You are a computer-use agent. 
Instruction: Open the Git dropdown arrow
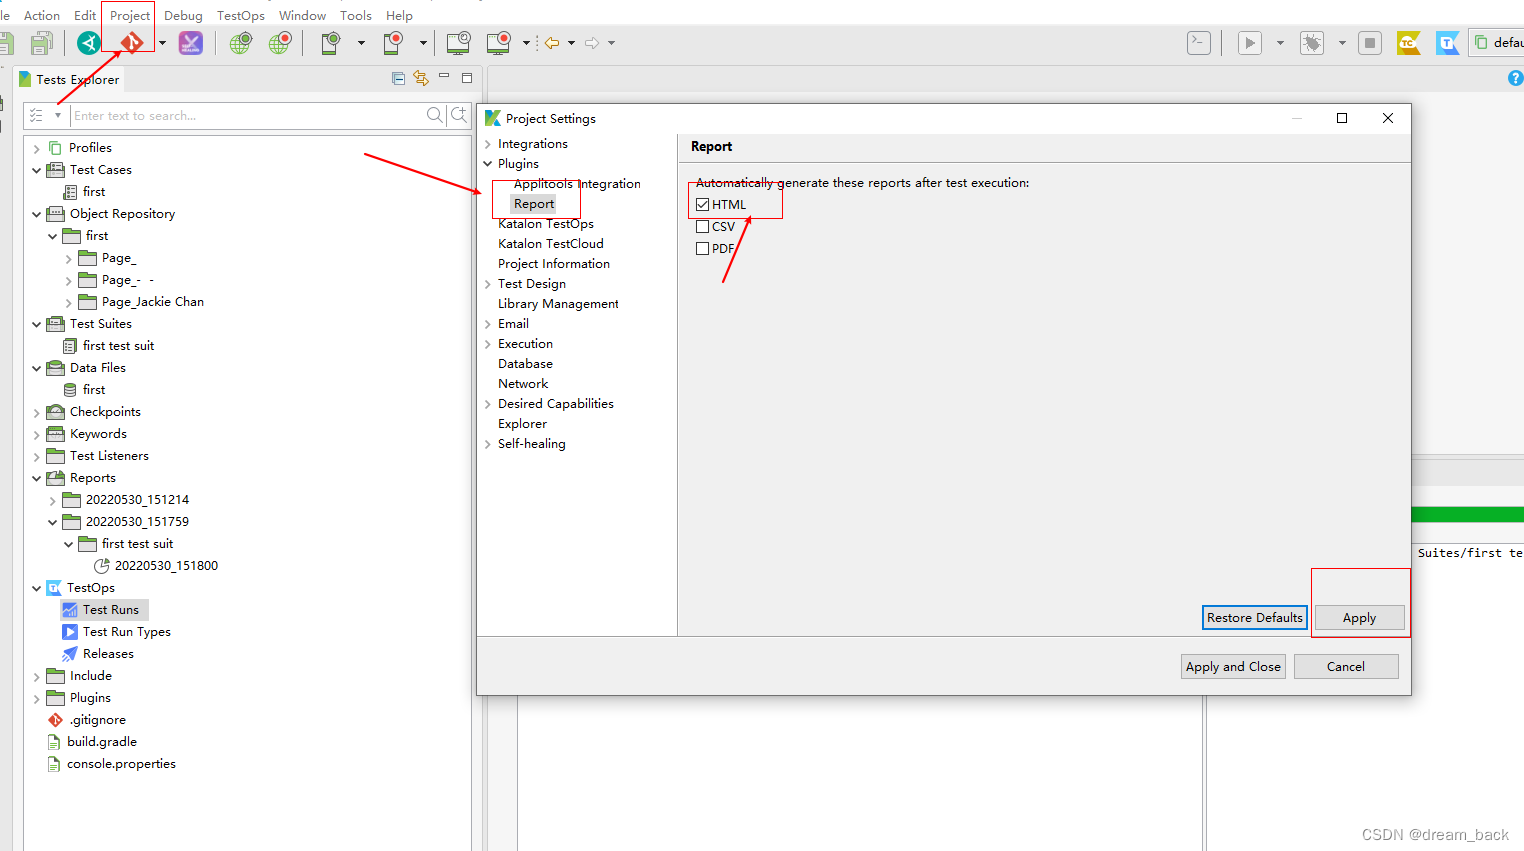pos(162,43)
